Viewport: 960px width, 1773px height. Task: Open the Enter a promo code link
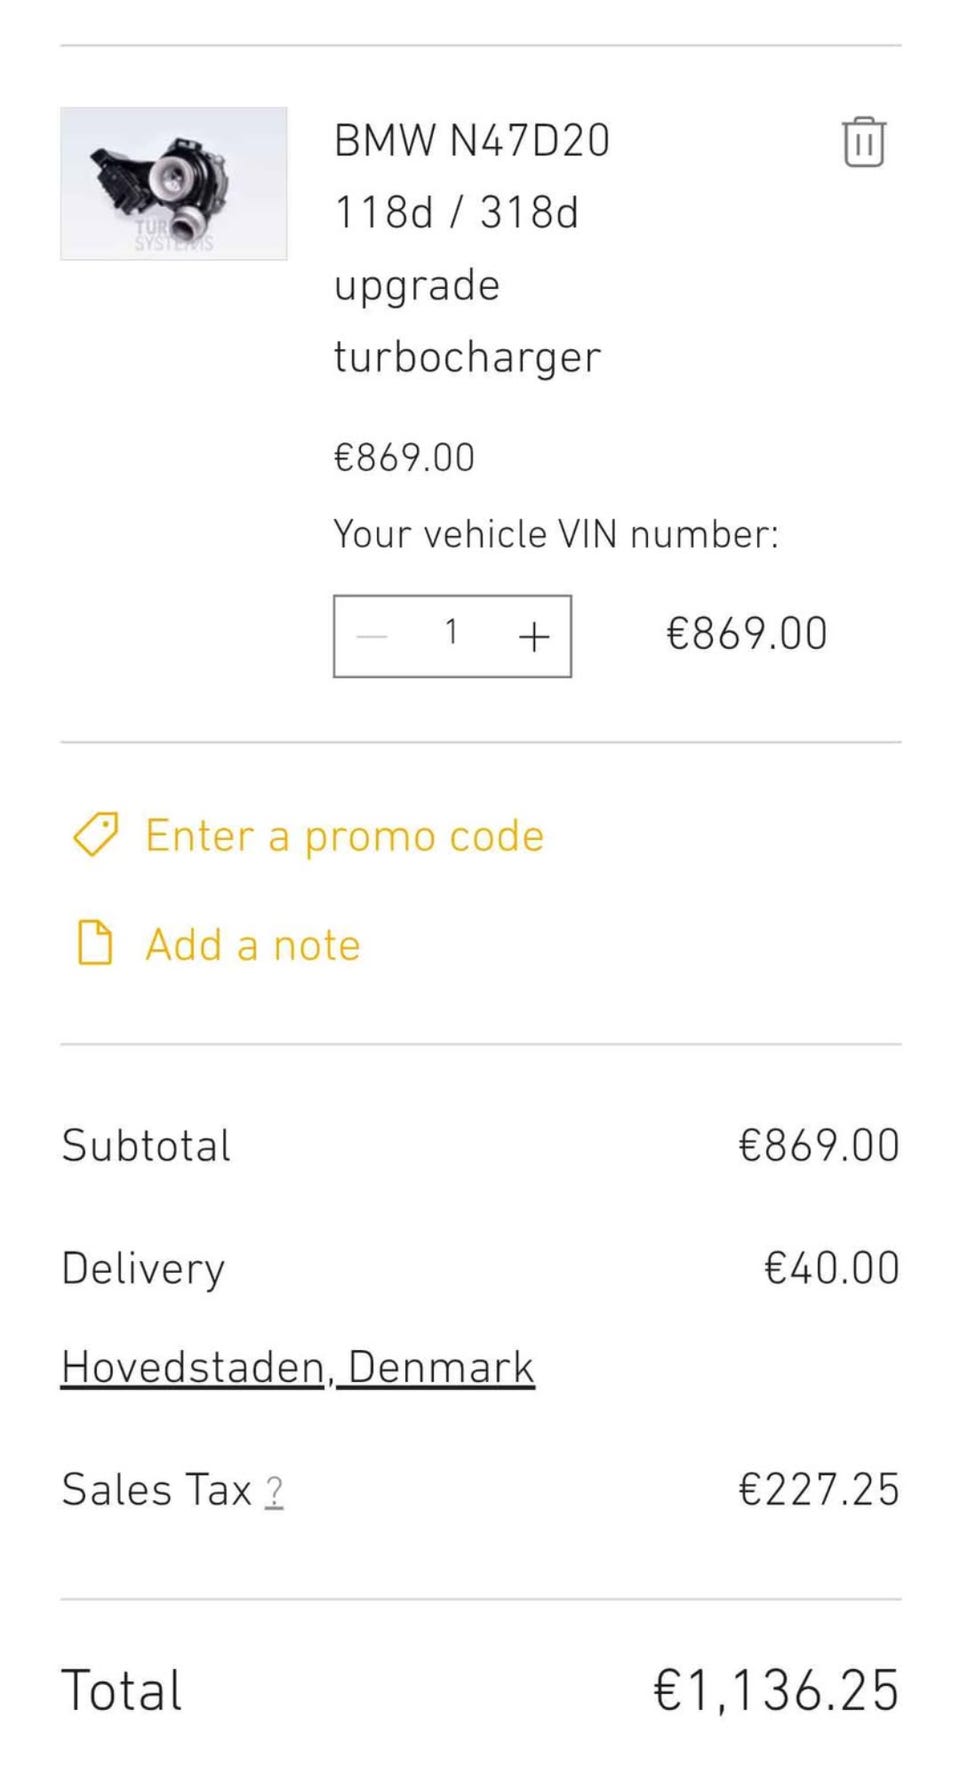coord(344,836)
